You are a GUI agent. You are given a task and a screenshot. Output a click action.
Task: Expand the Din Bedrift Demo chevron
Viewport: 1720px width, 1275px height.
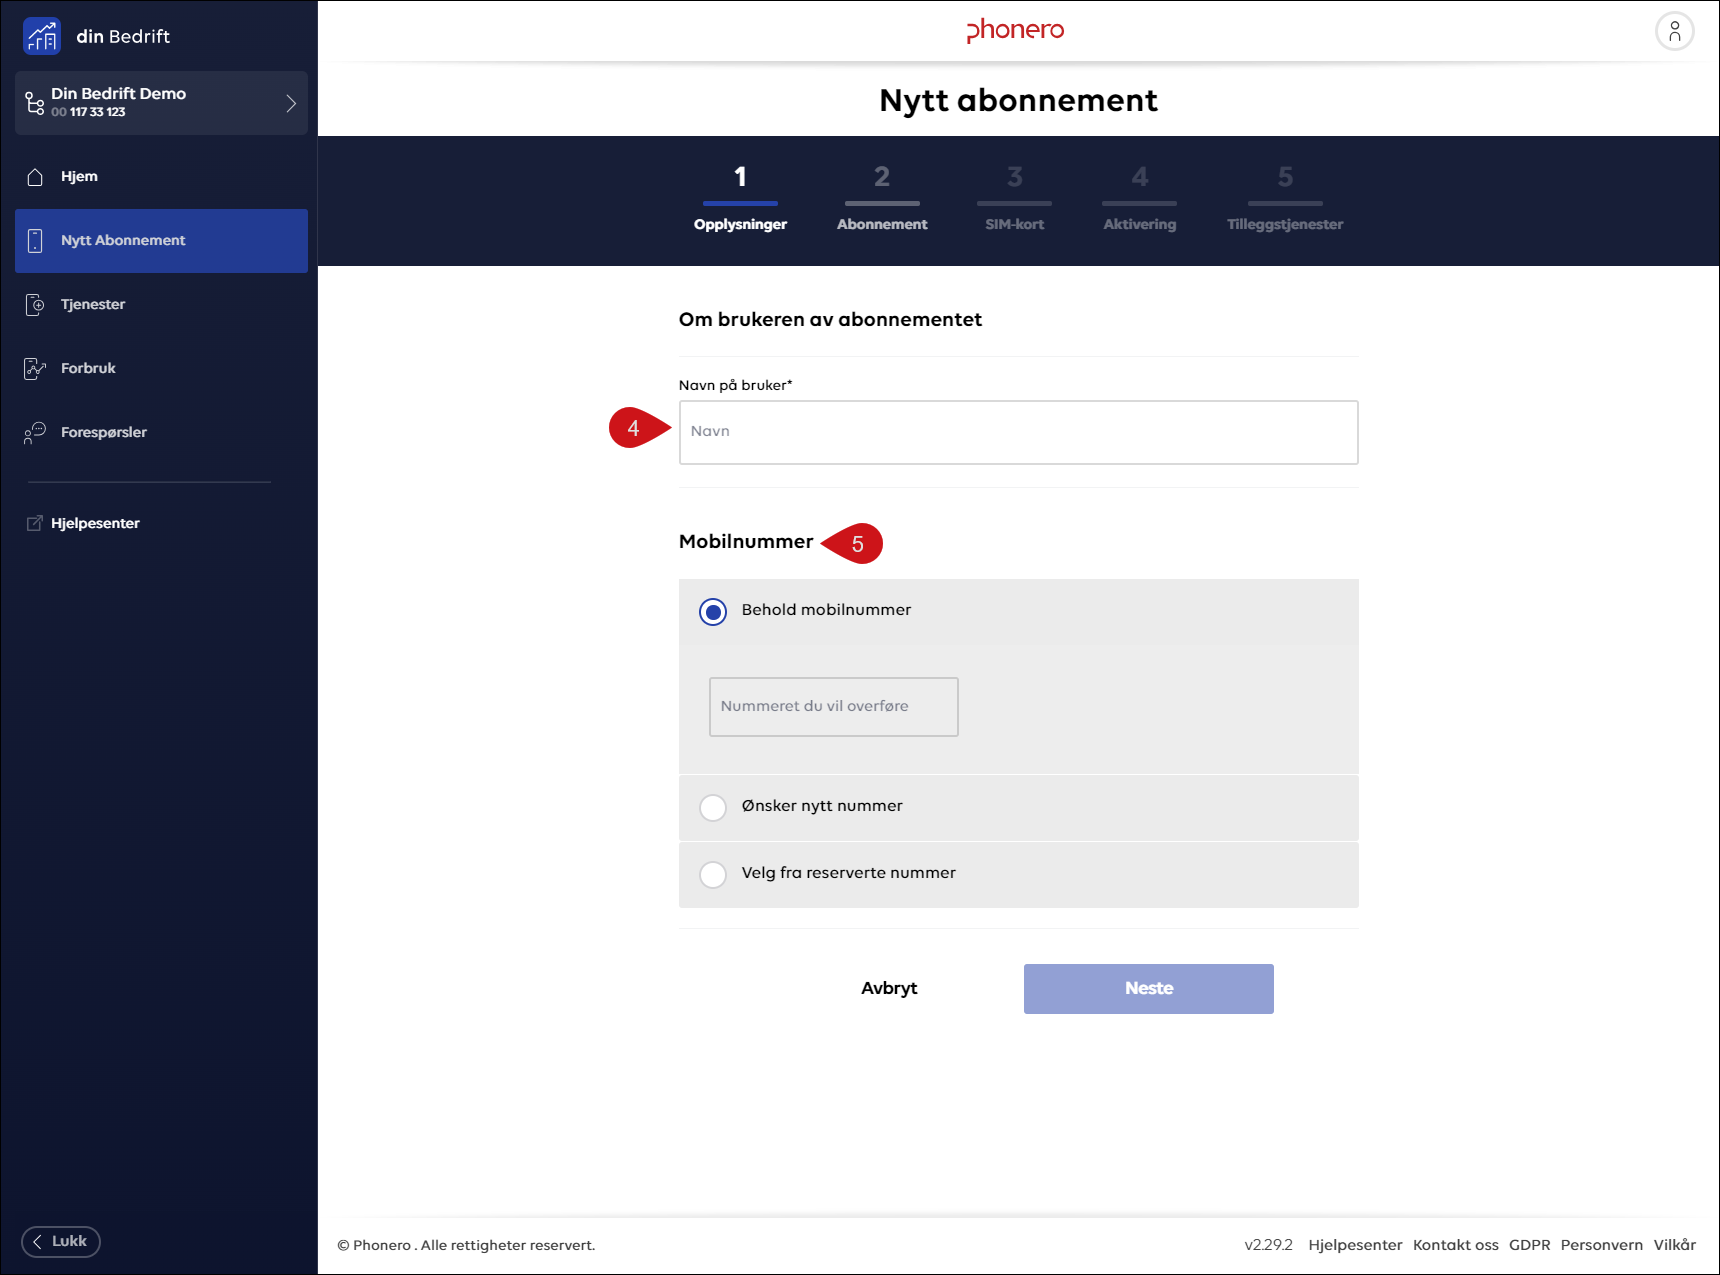coord(291,103)
